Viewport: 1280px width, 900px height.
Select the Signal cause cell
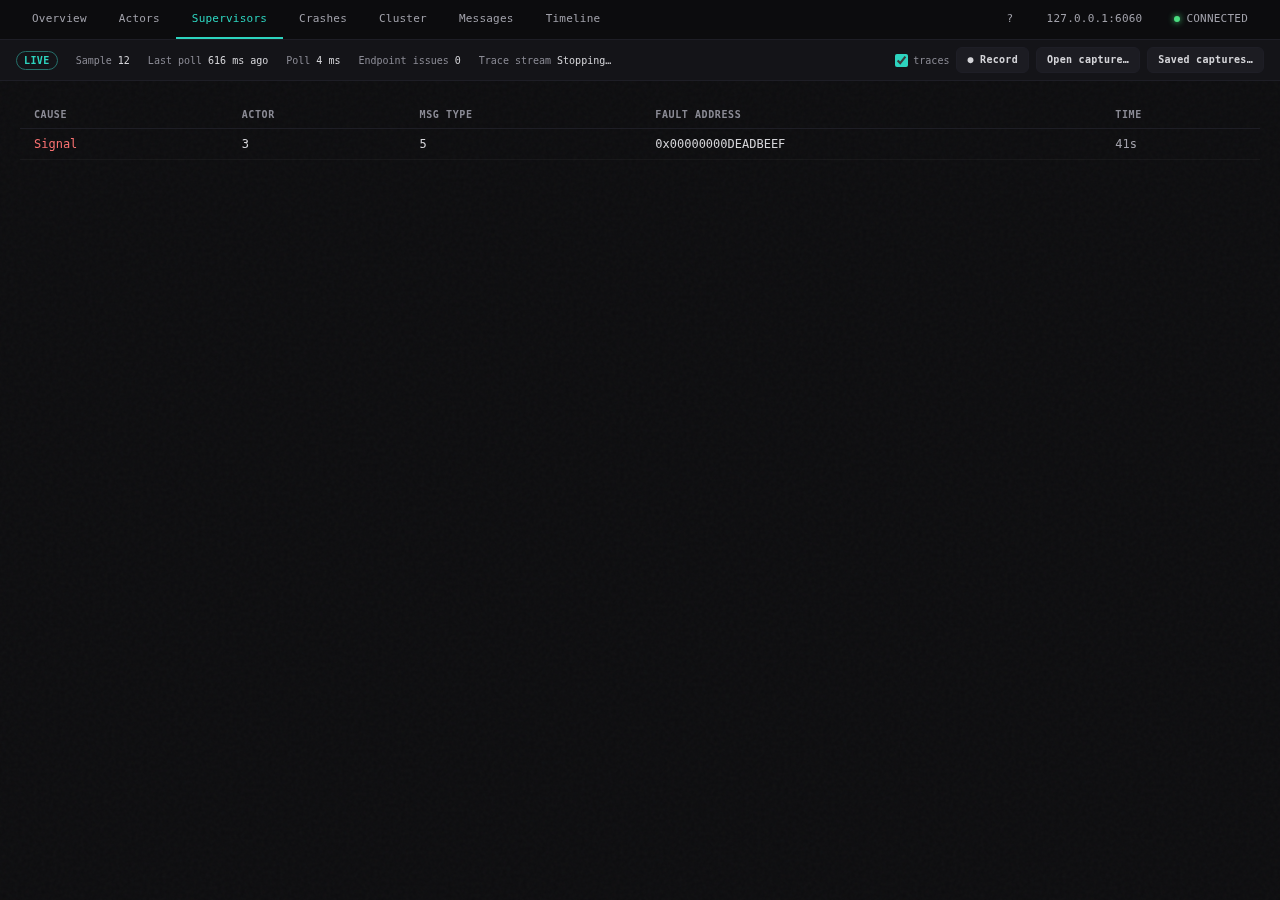pyautogui.click(x=56, y=144)
